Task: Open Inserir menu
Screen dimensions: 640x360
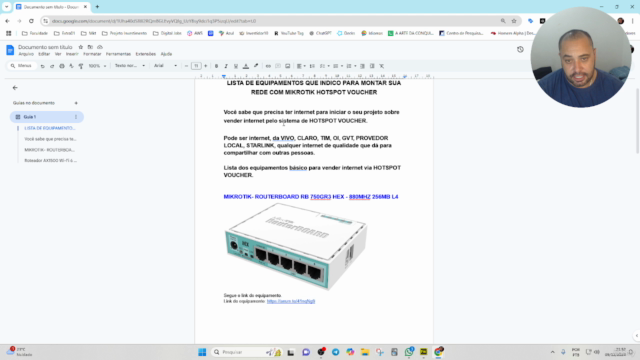Action: [x=72, y=54]
